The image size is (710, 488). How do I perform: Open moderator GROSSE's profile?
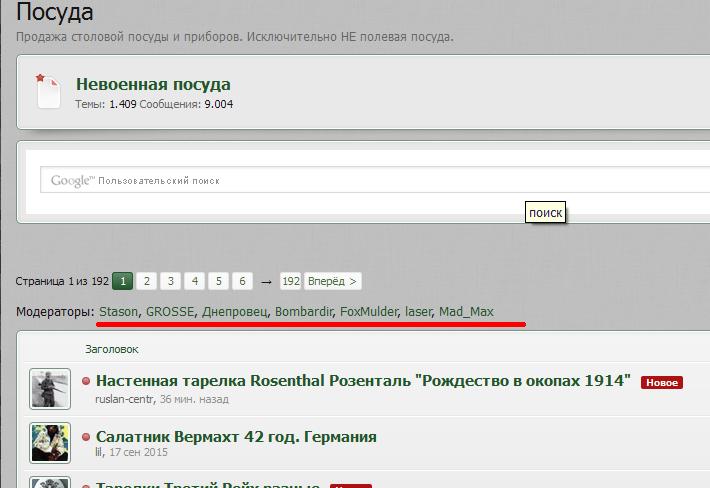point(170,312)
